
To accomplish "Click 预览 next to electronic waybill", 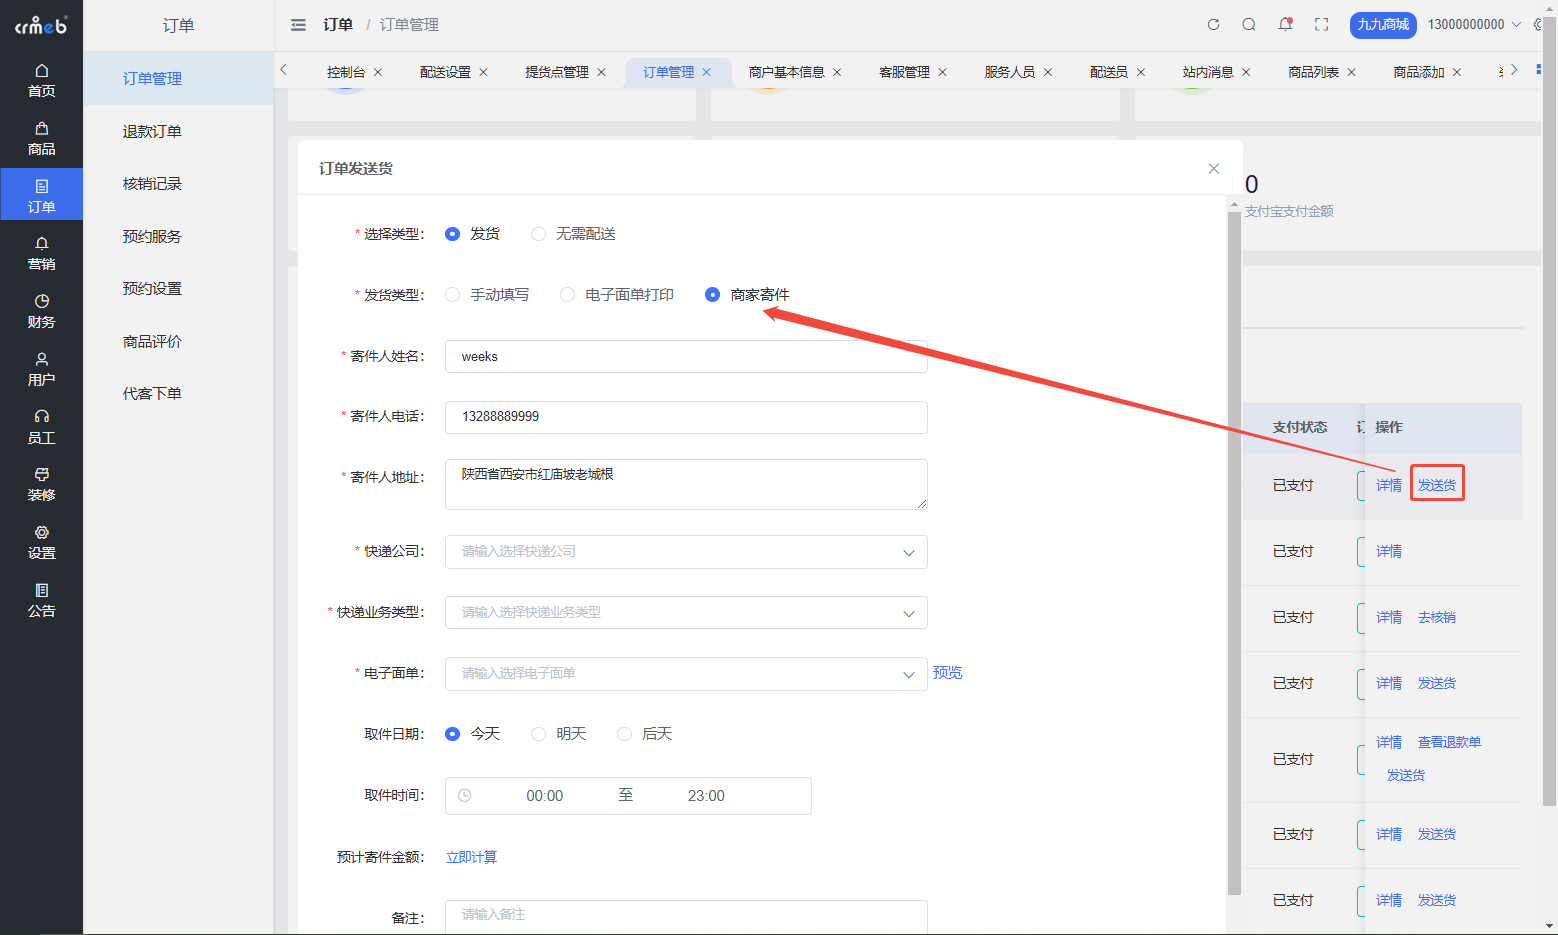I will 947,673.
